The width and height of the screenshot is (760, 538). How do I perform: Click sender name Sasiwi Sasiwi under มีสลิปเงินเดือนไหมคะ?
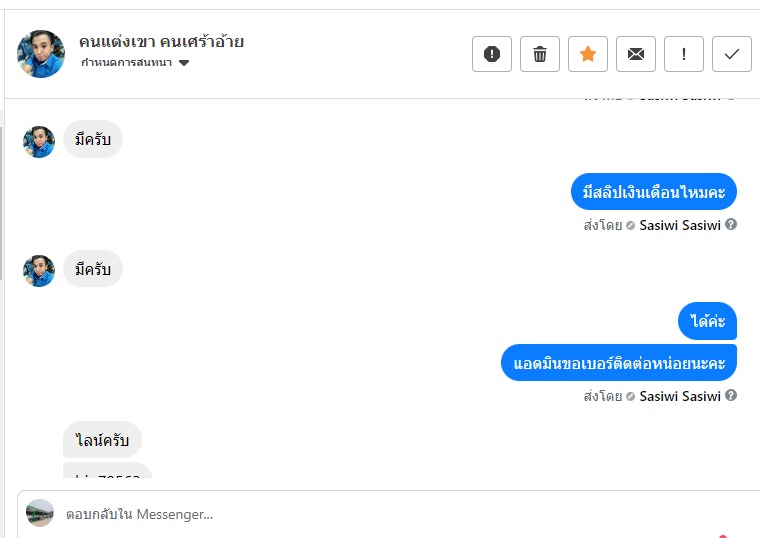[680, 225]
